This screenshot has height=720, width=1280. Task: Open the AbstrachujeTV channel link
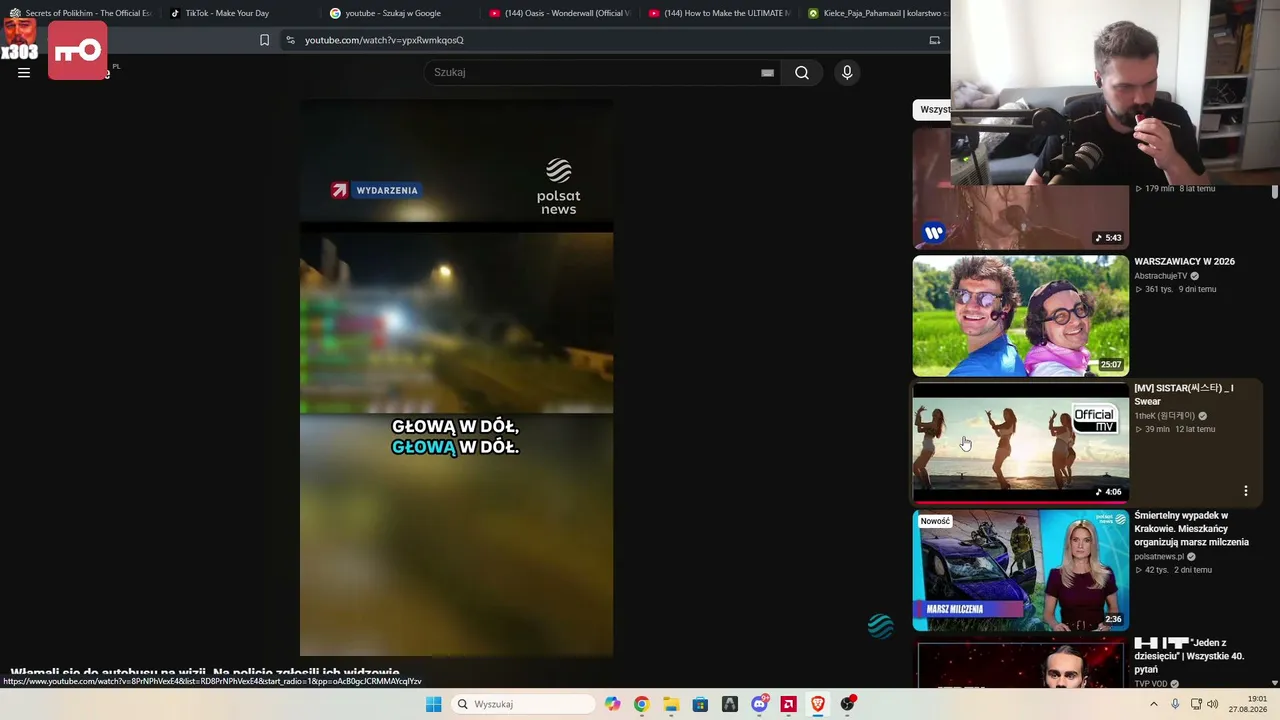tap(1161, 276)
